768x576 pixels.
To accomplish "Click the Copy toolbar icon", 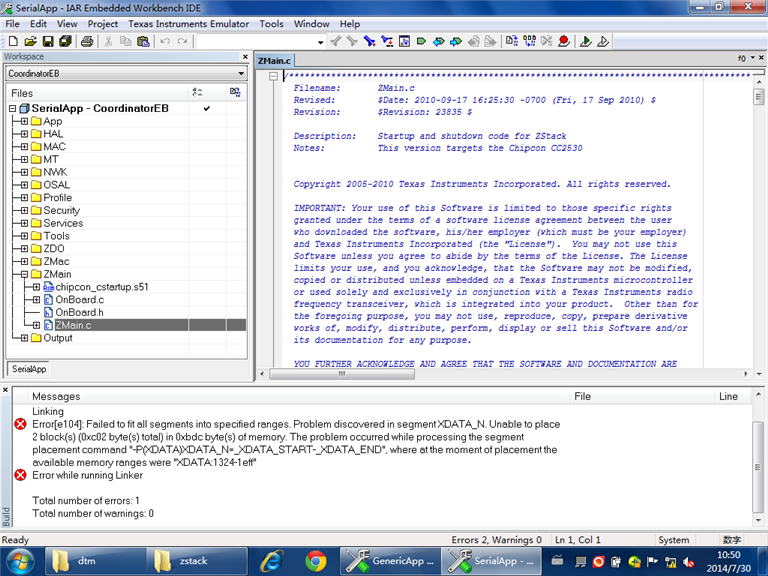I will (126, 42).
